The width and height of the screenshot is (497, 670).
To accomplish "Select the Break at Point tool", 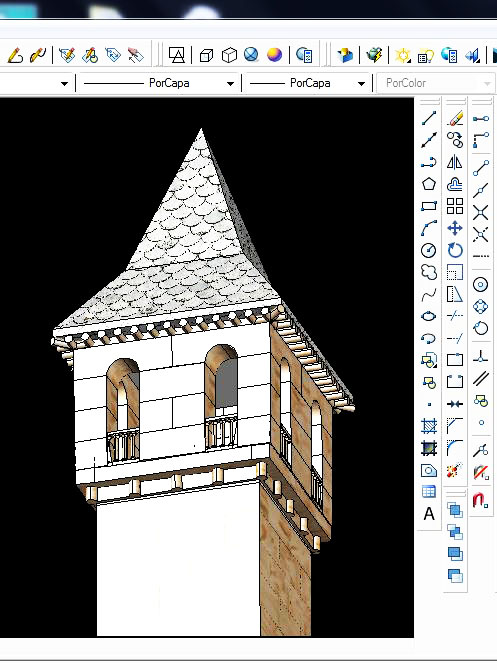I will click(x=455, y=360).
